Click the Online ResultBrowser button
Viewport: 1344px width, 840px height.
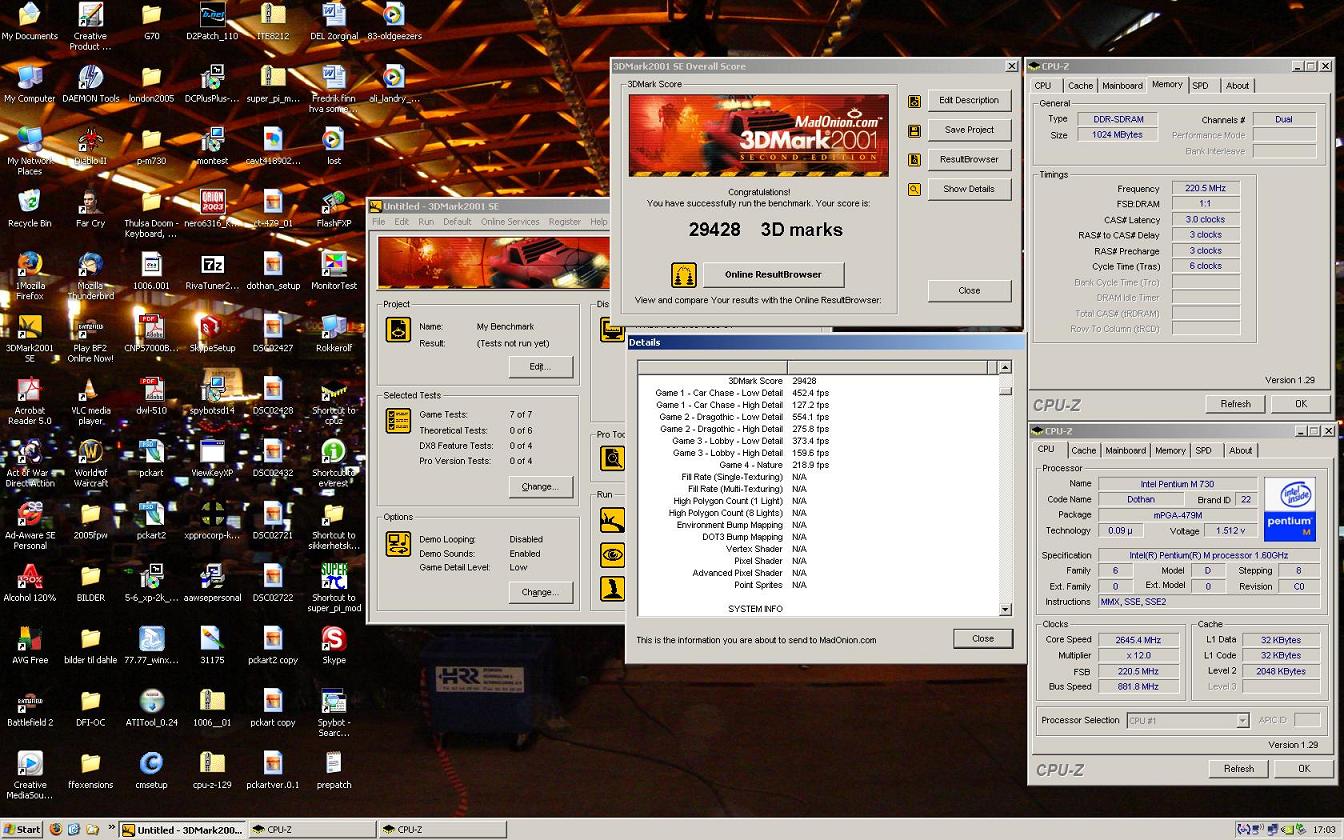773,274
